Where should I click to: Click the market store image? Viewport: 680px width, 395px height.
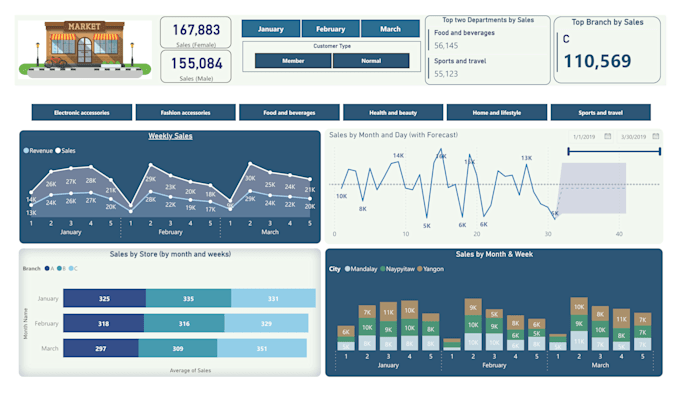point(85,49)
